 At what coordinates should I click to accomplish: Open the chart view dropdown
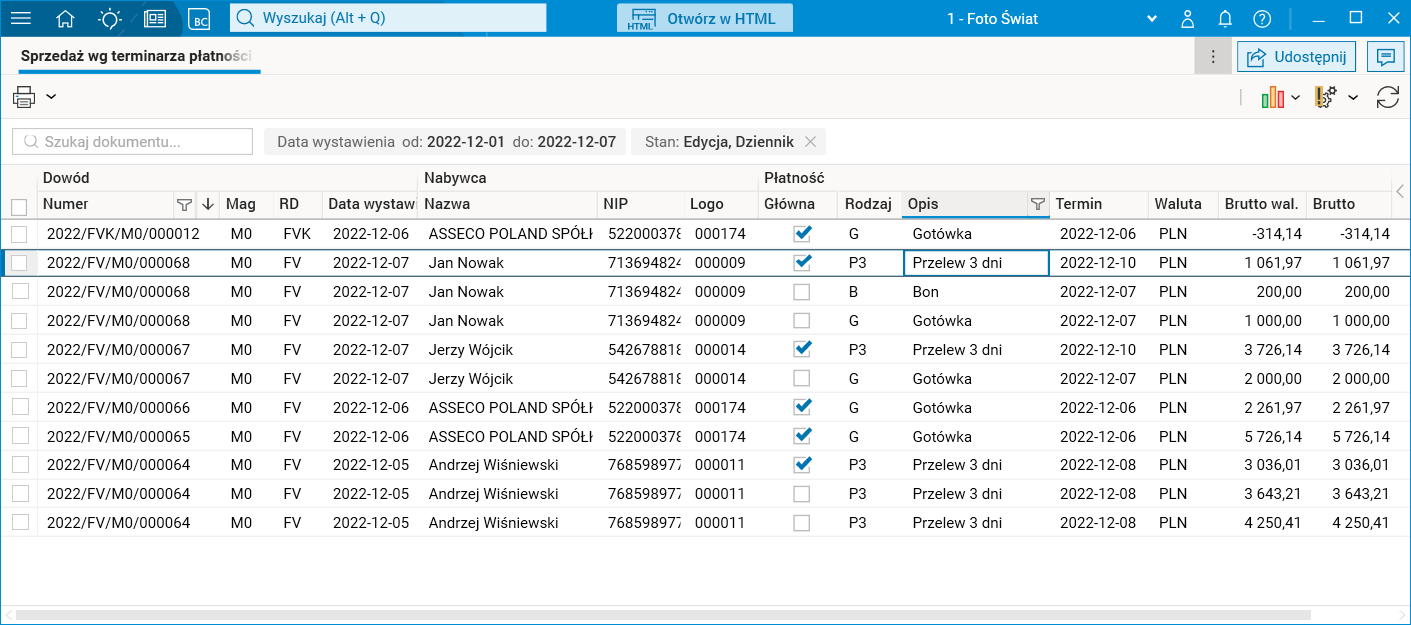click(x=1280, y=97)
